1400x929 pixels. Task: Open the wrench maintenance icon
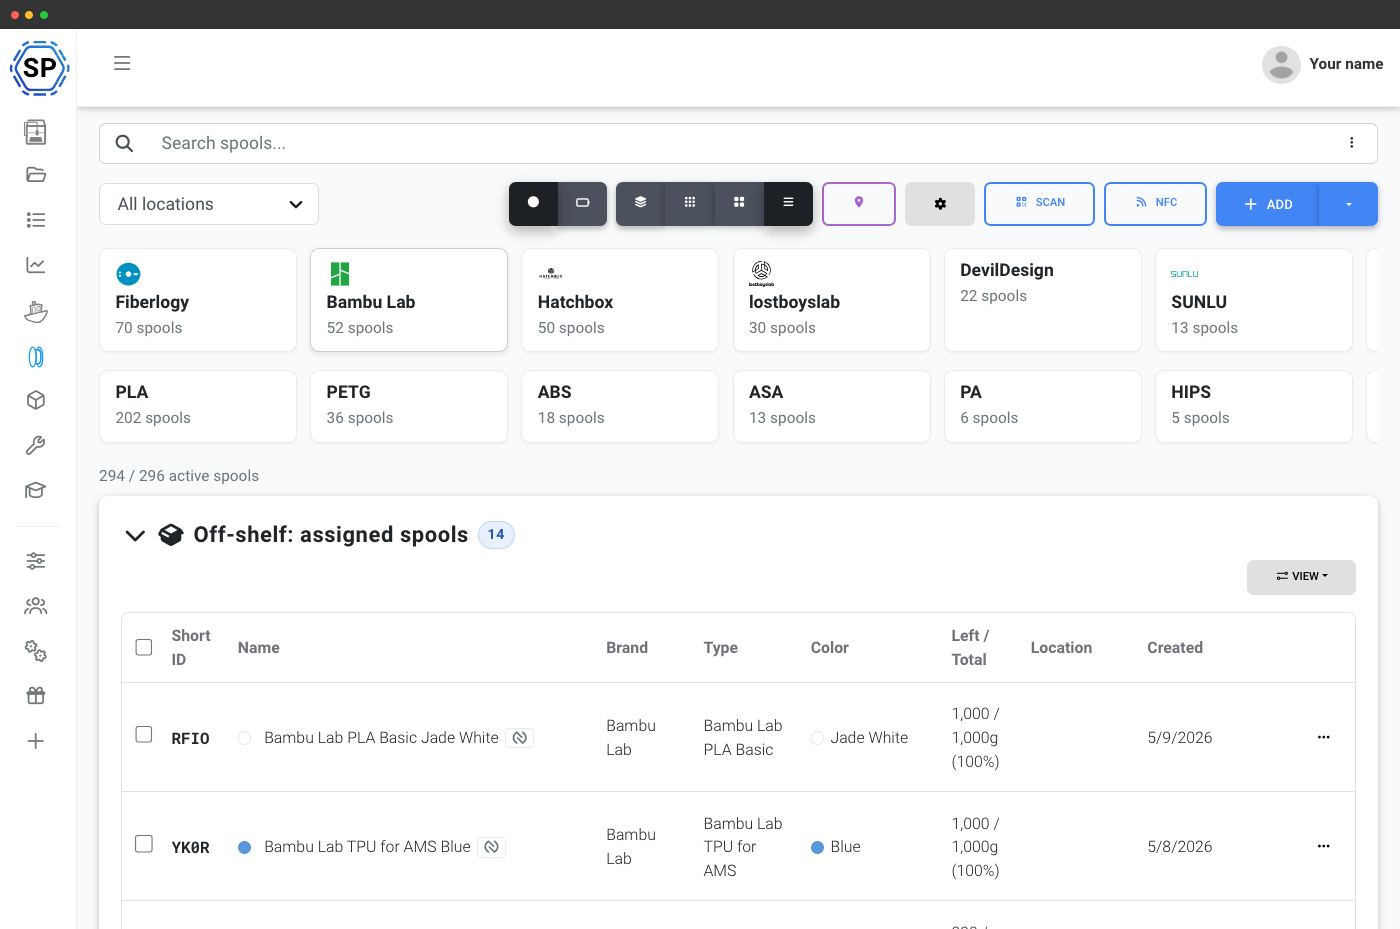[36, 445]
